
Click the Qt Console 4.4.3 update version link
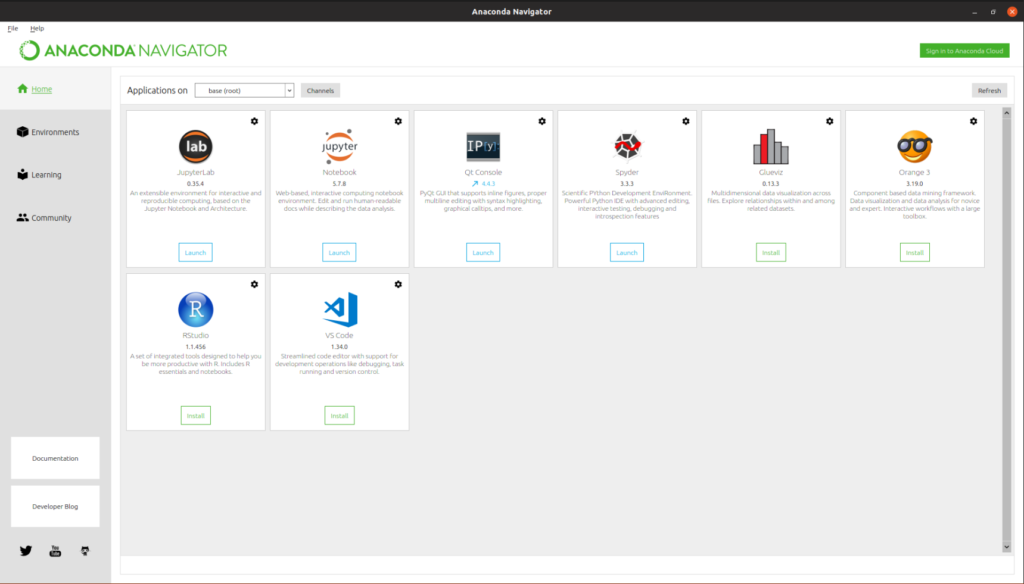click(x=484, y=184)
